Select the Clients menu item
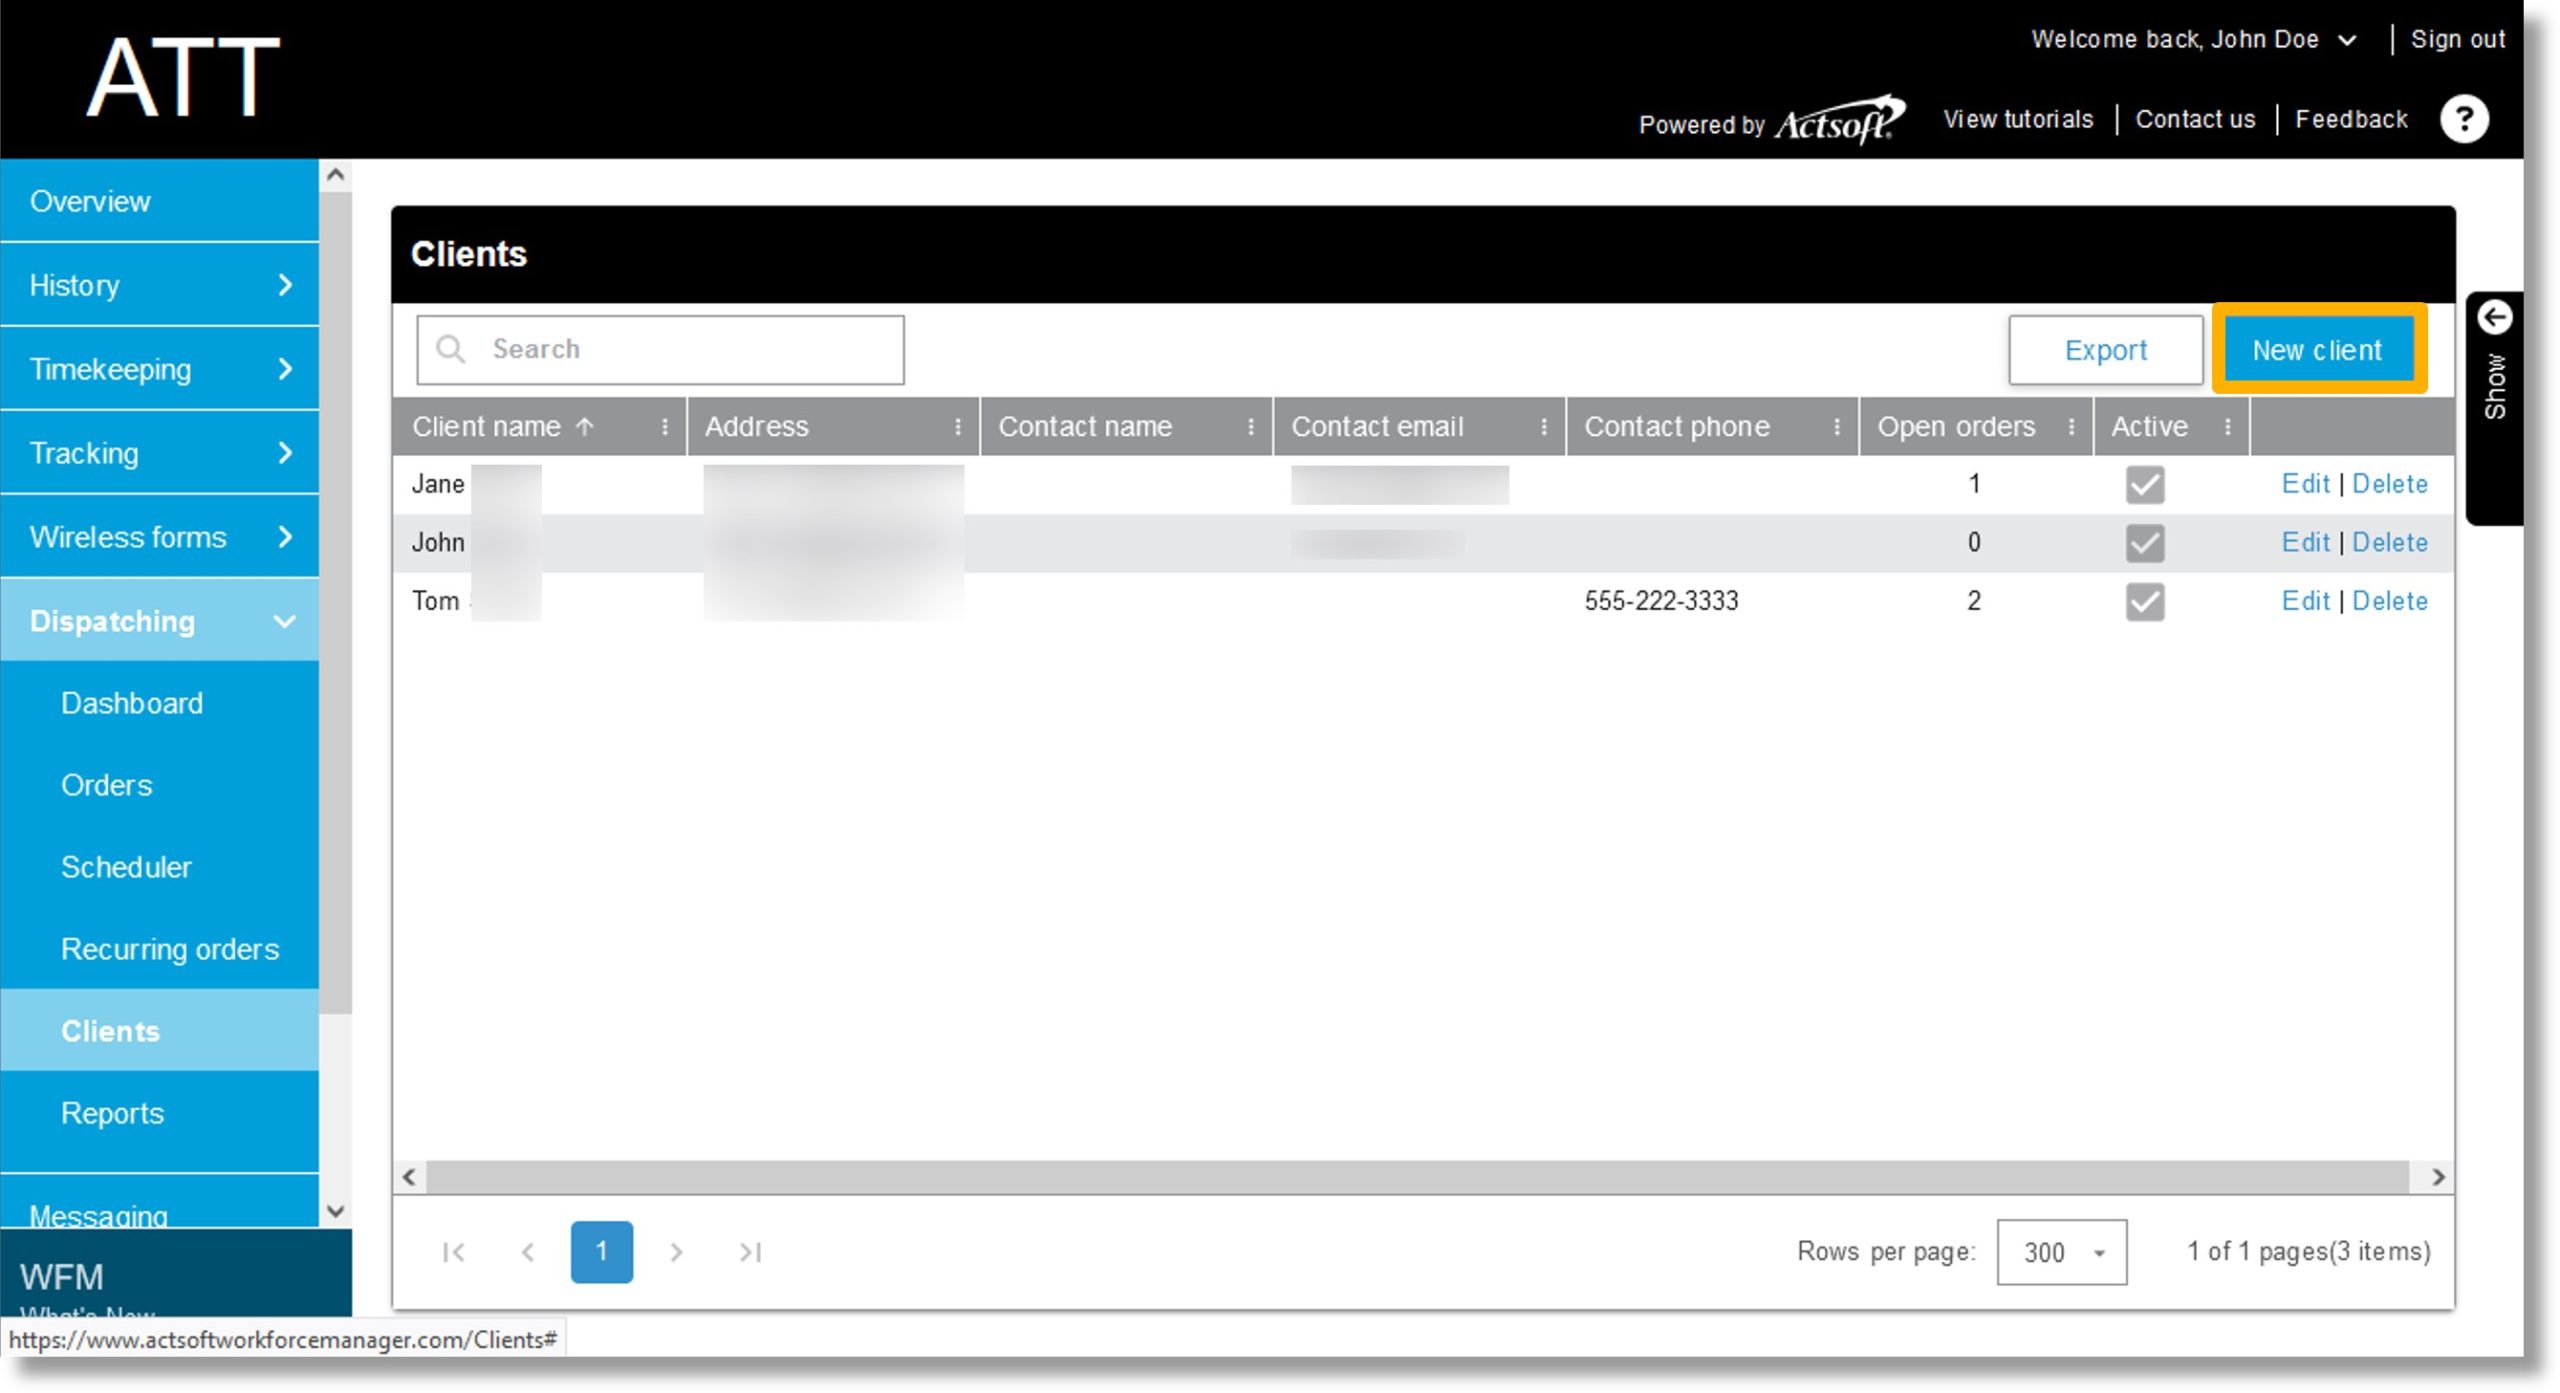This screenshot has height=1393, width=2560. point(108,1029)
